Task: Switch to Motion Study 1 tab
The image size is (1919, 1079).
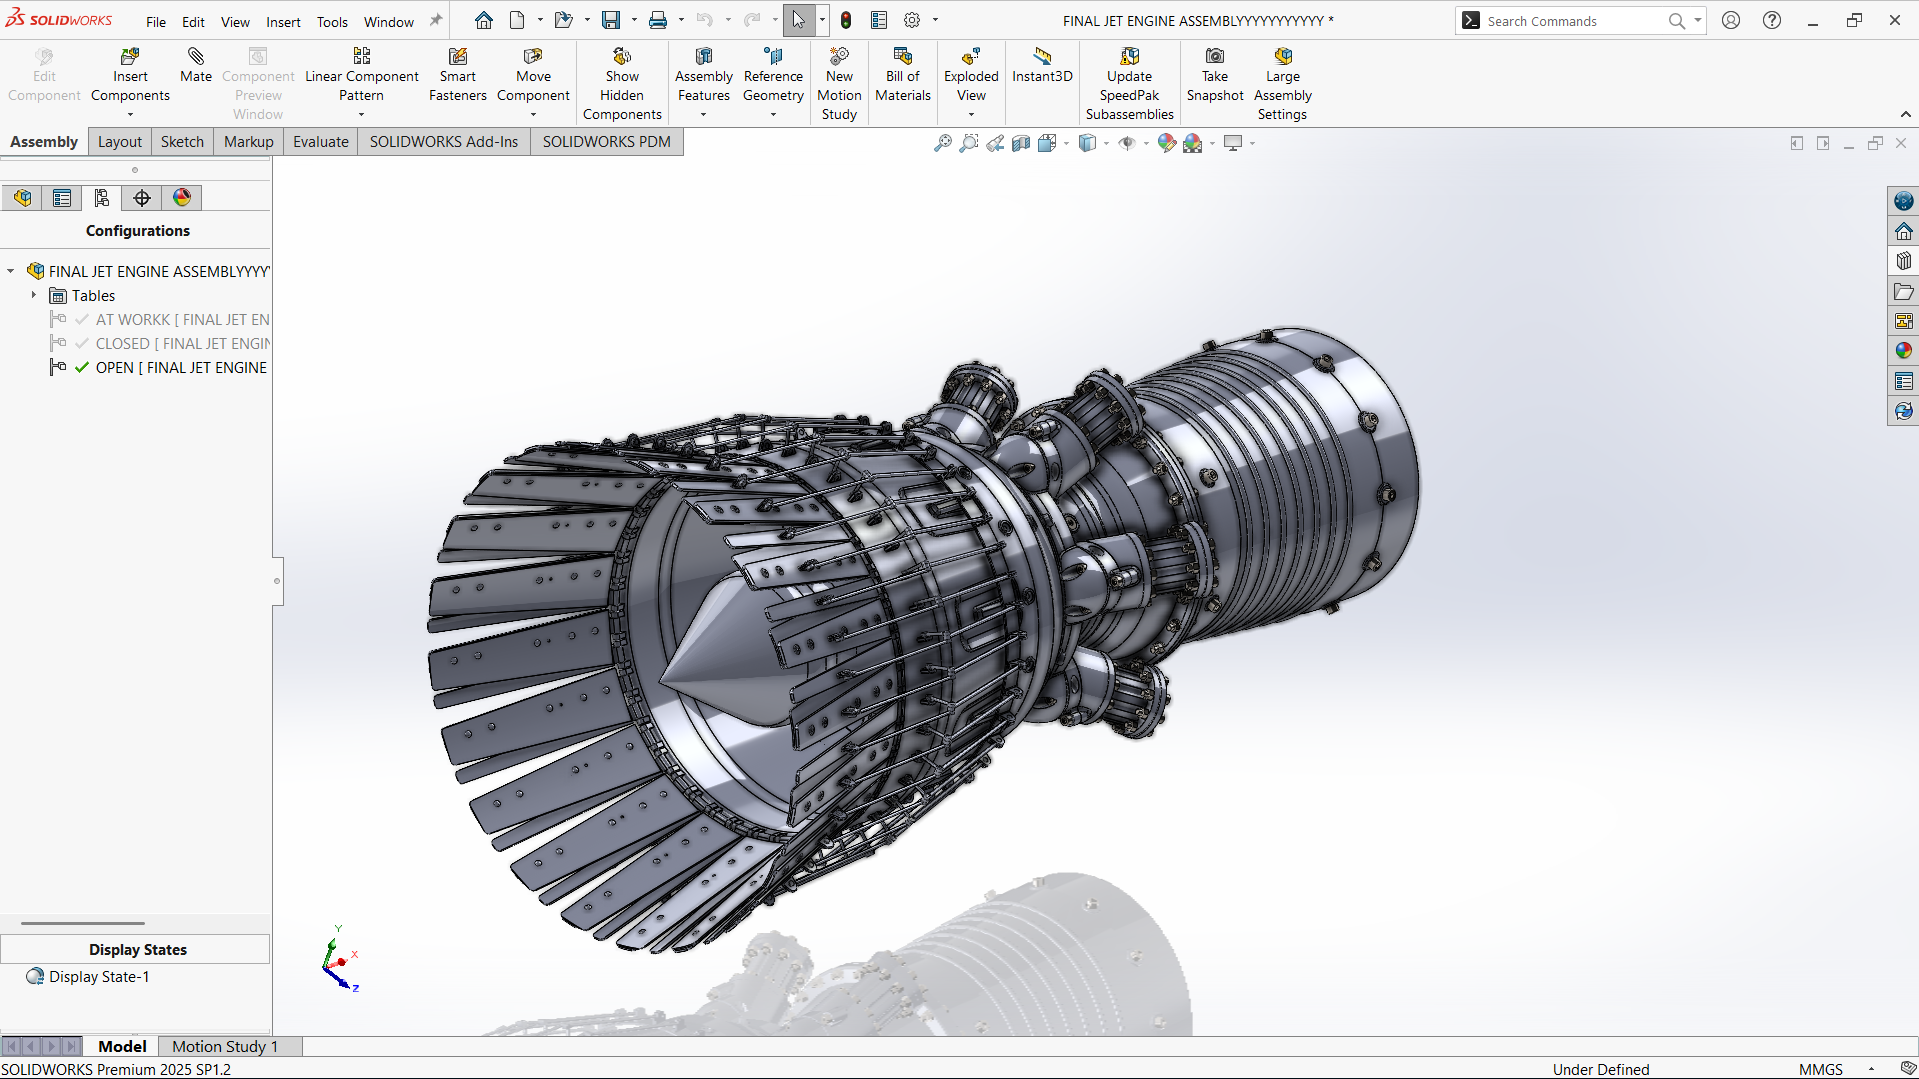Action: (224, 1046)
